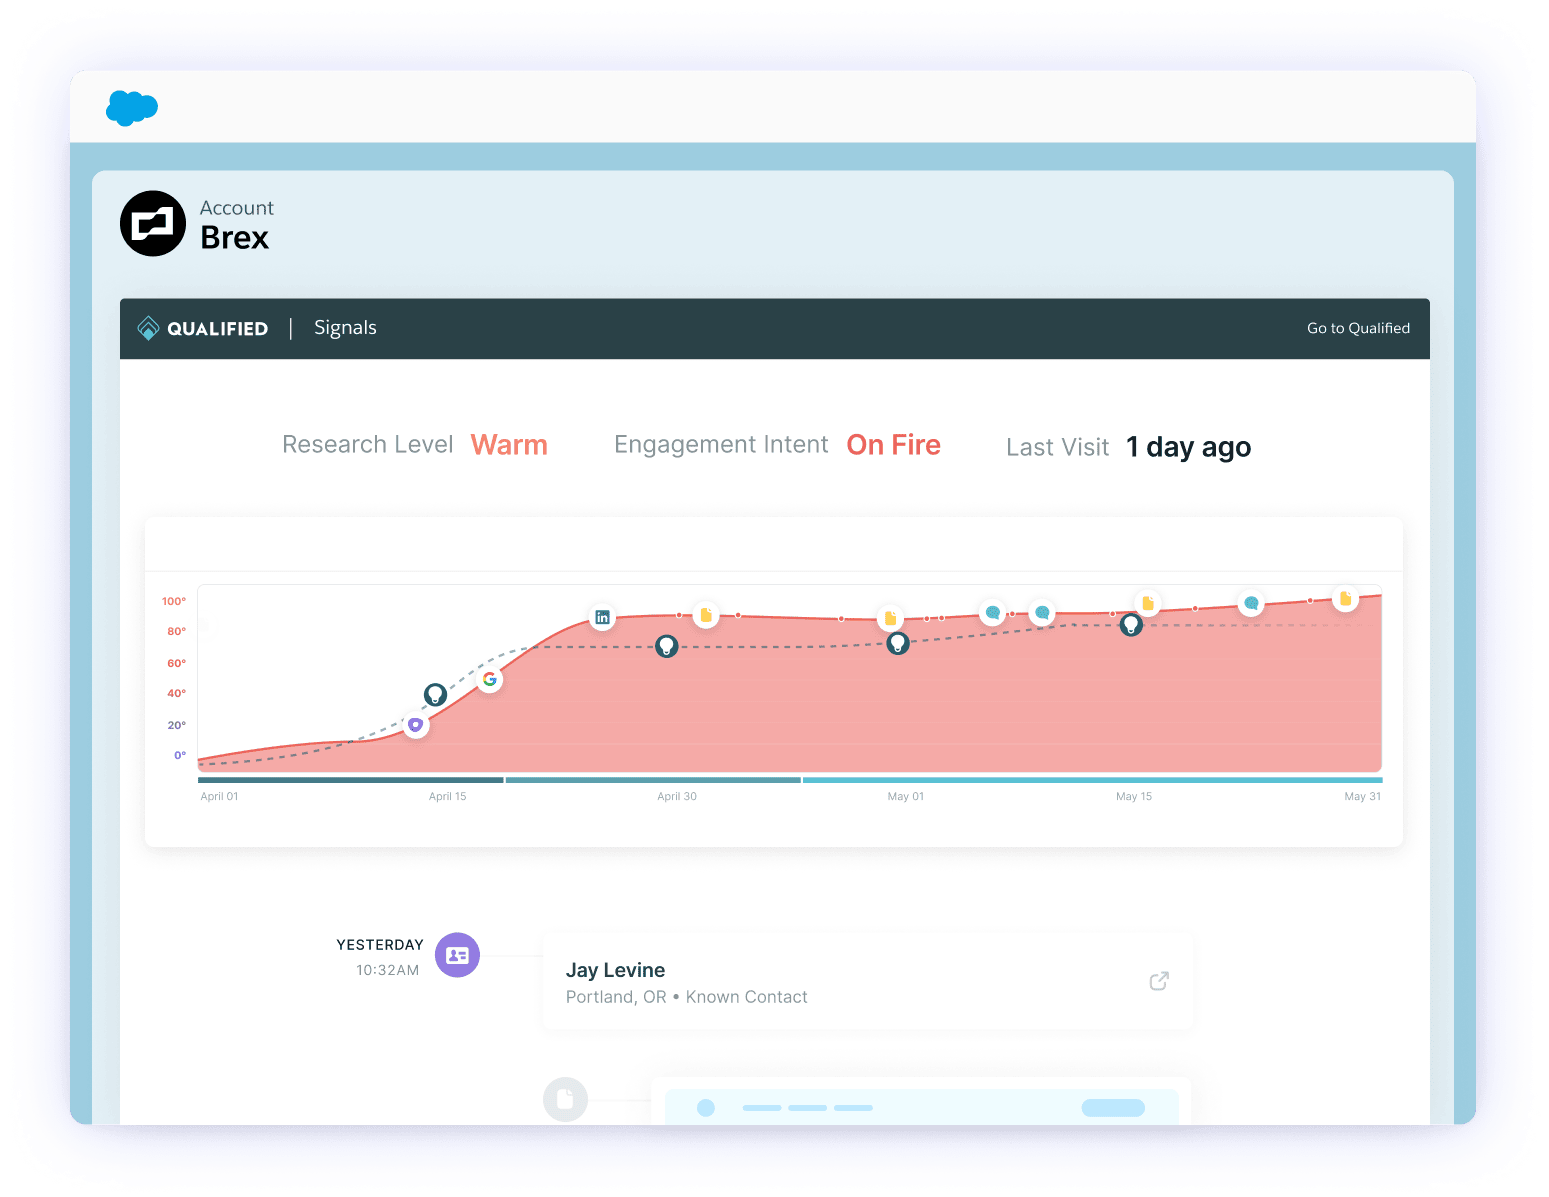
Task: Select lightbulb marker above April 30
Action: point(667,646)
